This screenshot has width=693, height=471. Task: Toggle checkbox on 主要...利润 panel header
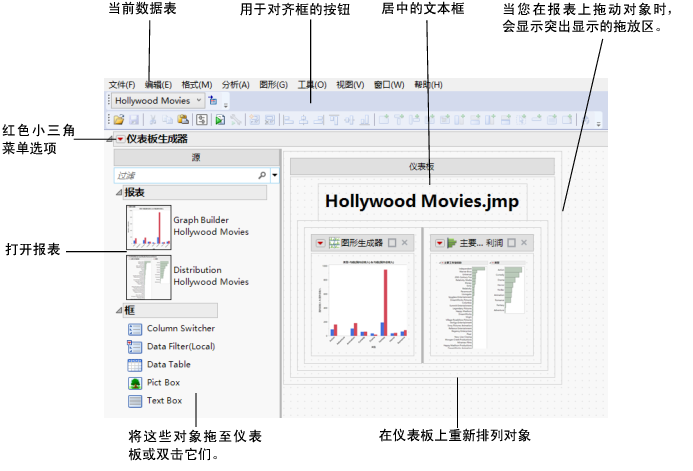(510, 242)
